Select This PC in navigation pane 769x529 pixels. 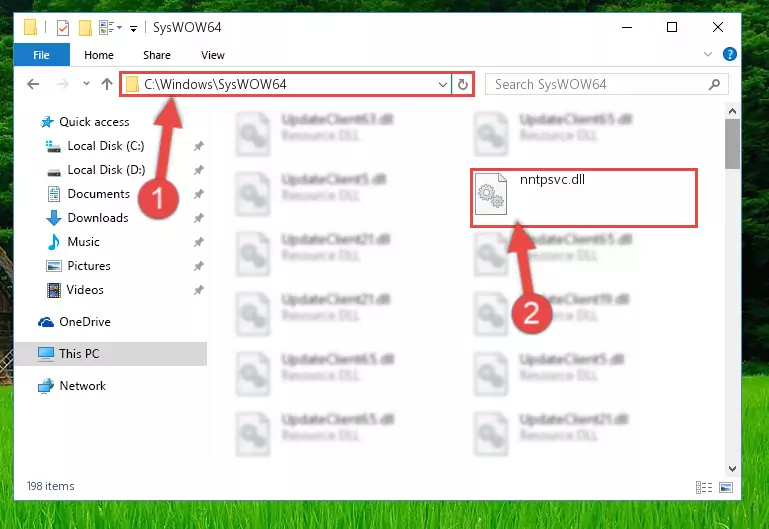111,353
